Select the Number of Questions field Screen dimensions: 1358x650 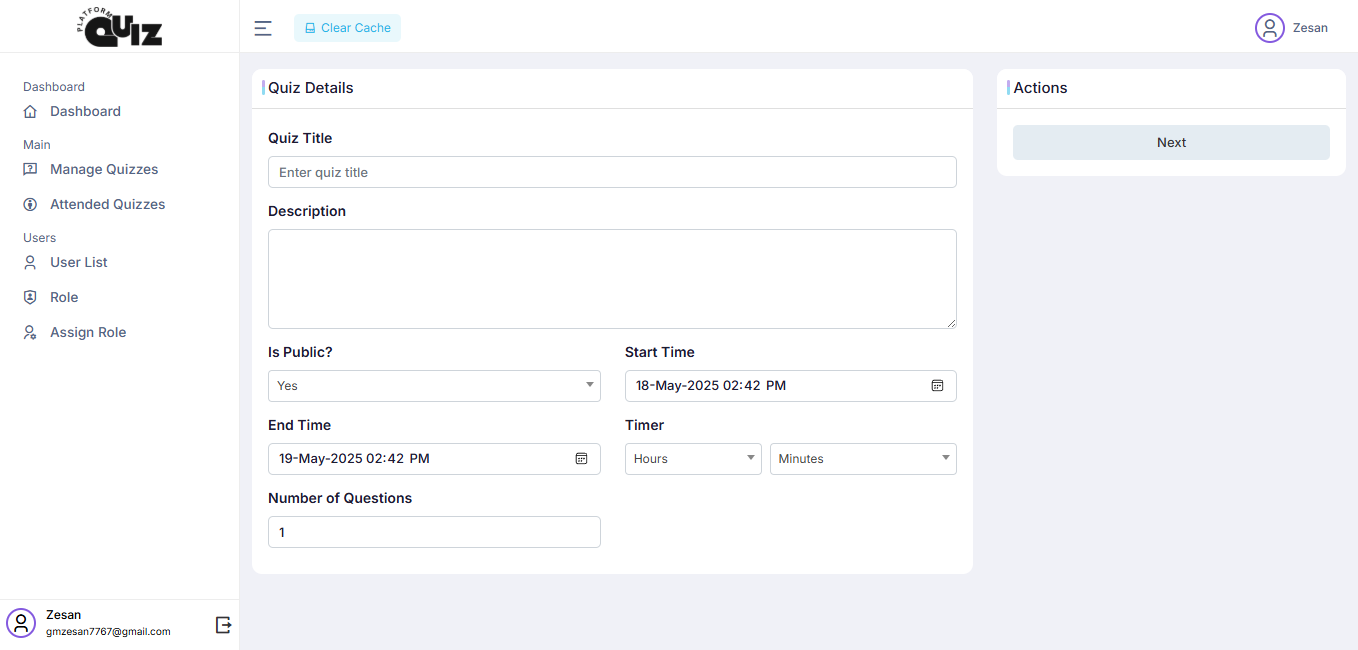click(434, 532)
